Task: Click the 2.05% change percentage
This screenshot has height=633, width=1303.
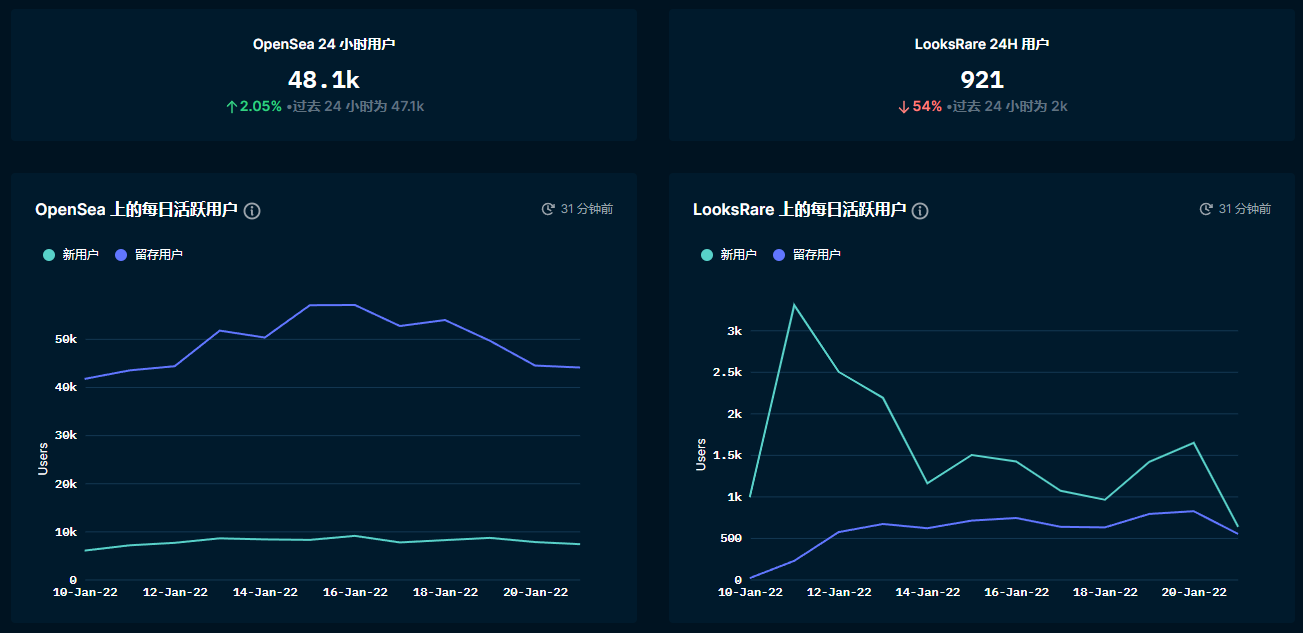Action: coord(261,106)
